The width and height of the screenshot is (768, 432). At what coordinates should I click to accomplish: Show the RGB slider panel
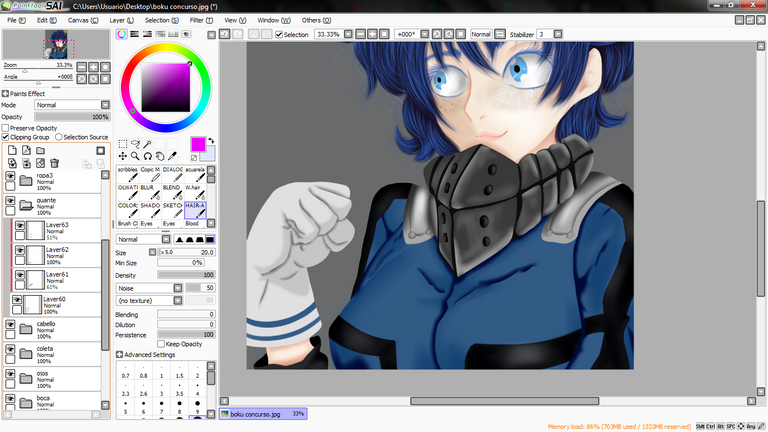134,34
